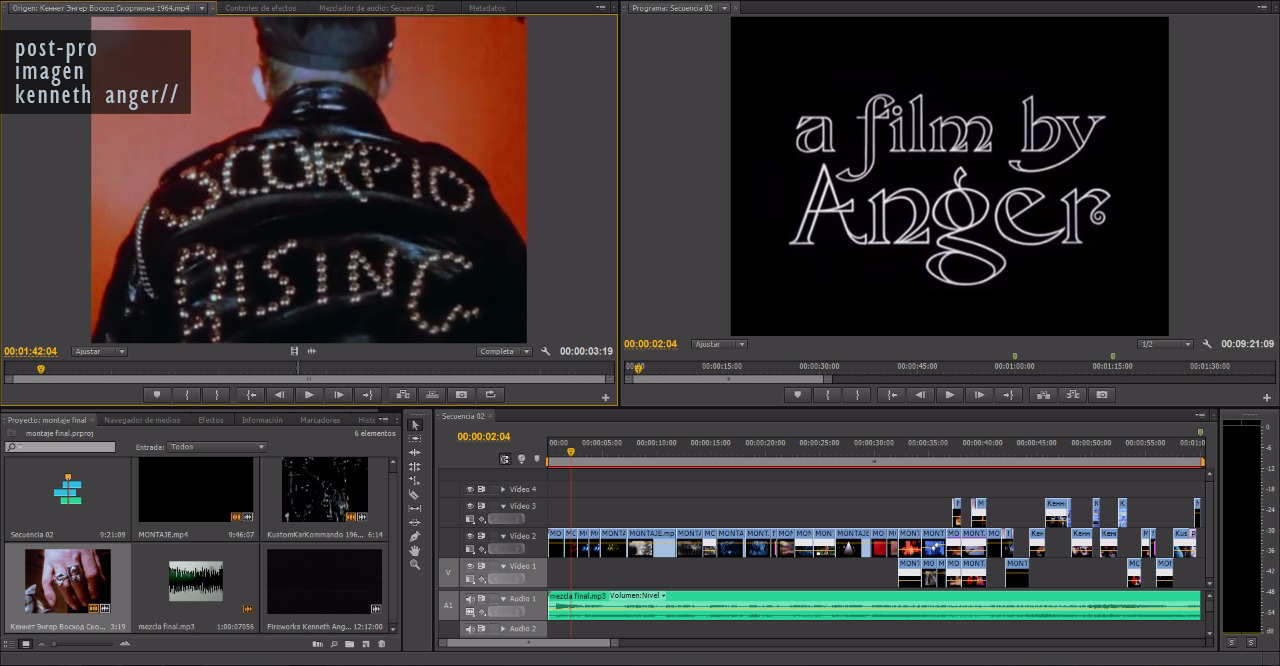The image size is (1280, 666).
Task: Go to In point in Source monitor
Action: click(250, 395)
